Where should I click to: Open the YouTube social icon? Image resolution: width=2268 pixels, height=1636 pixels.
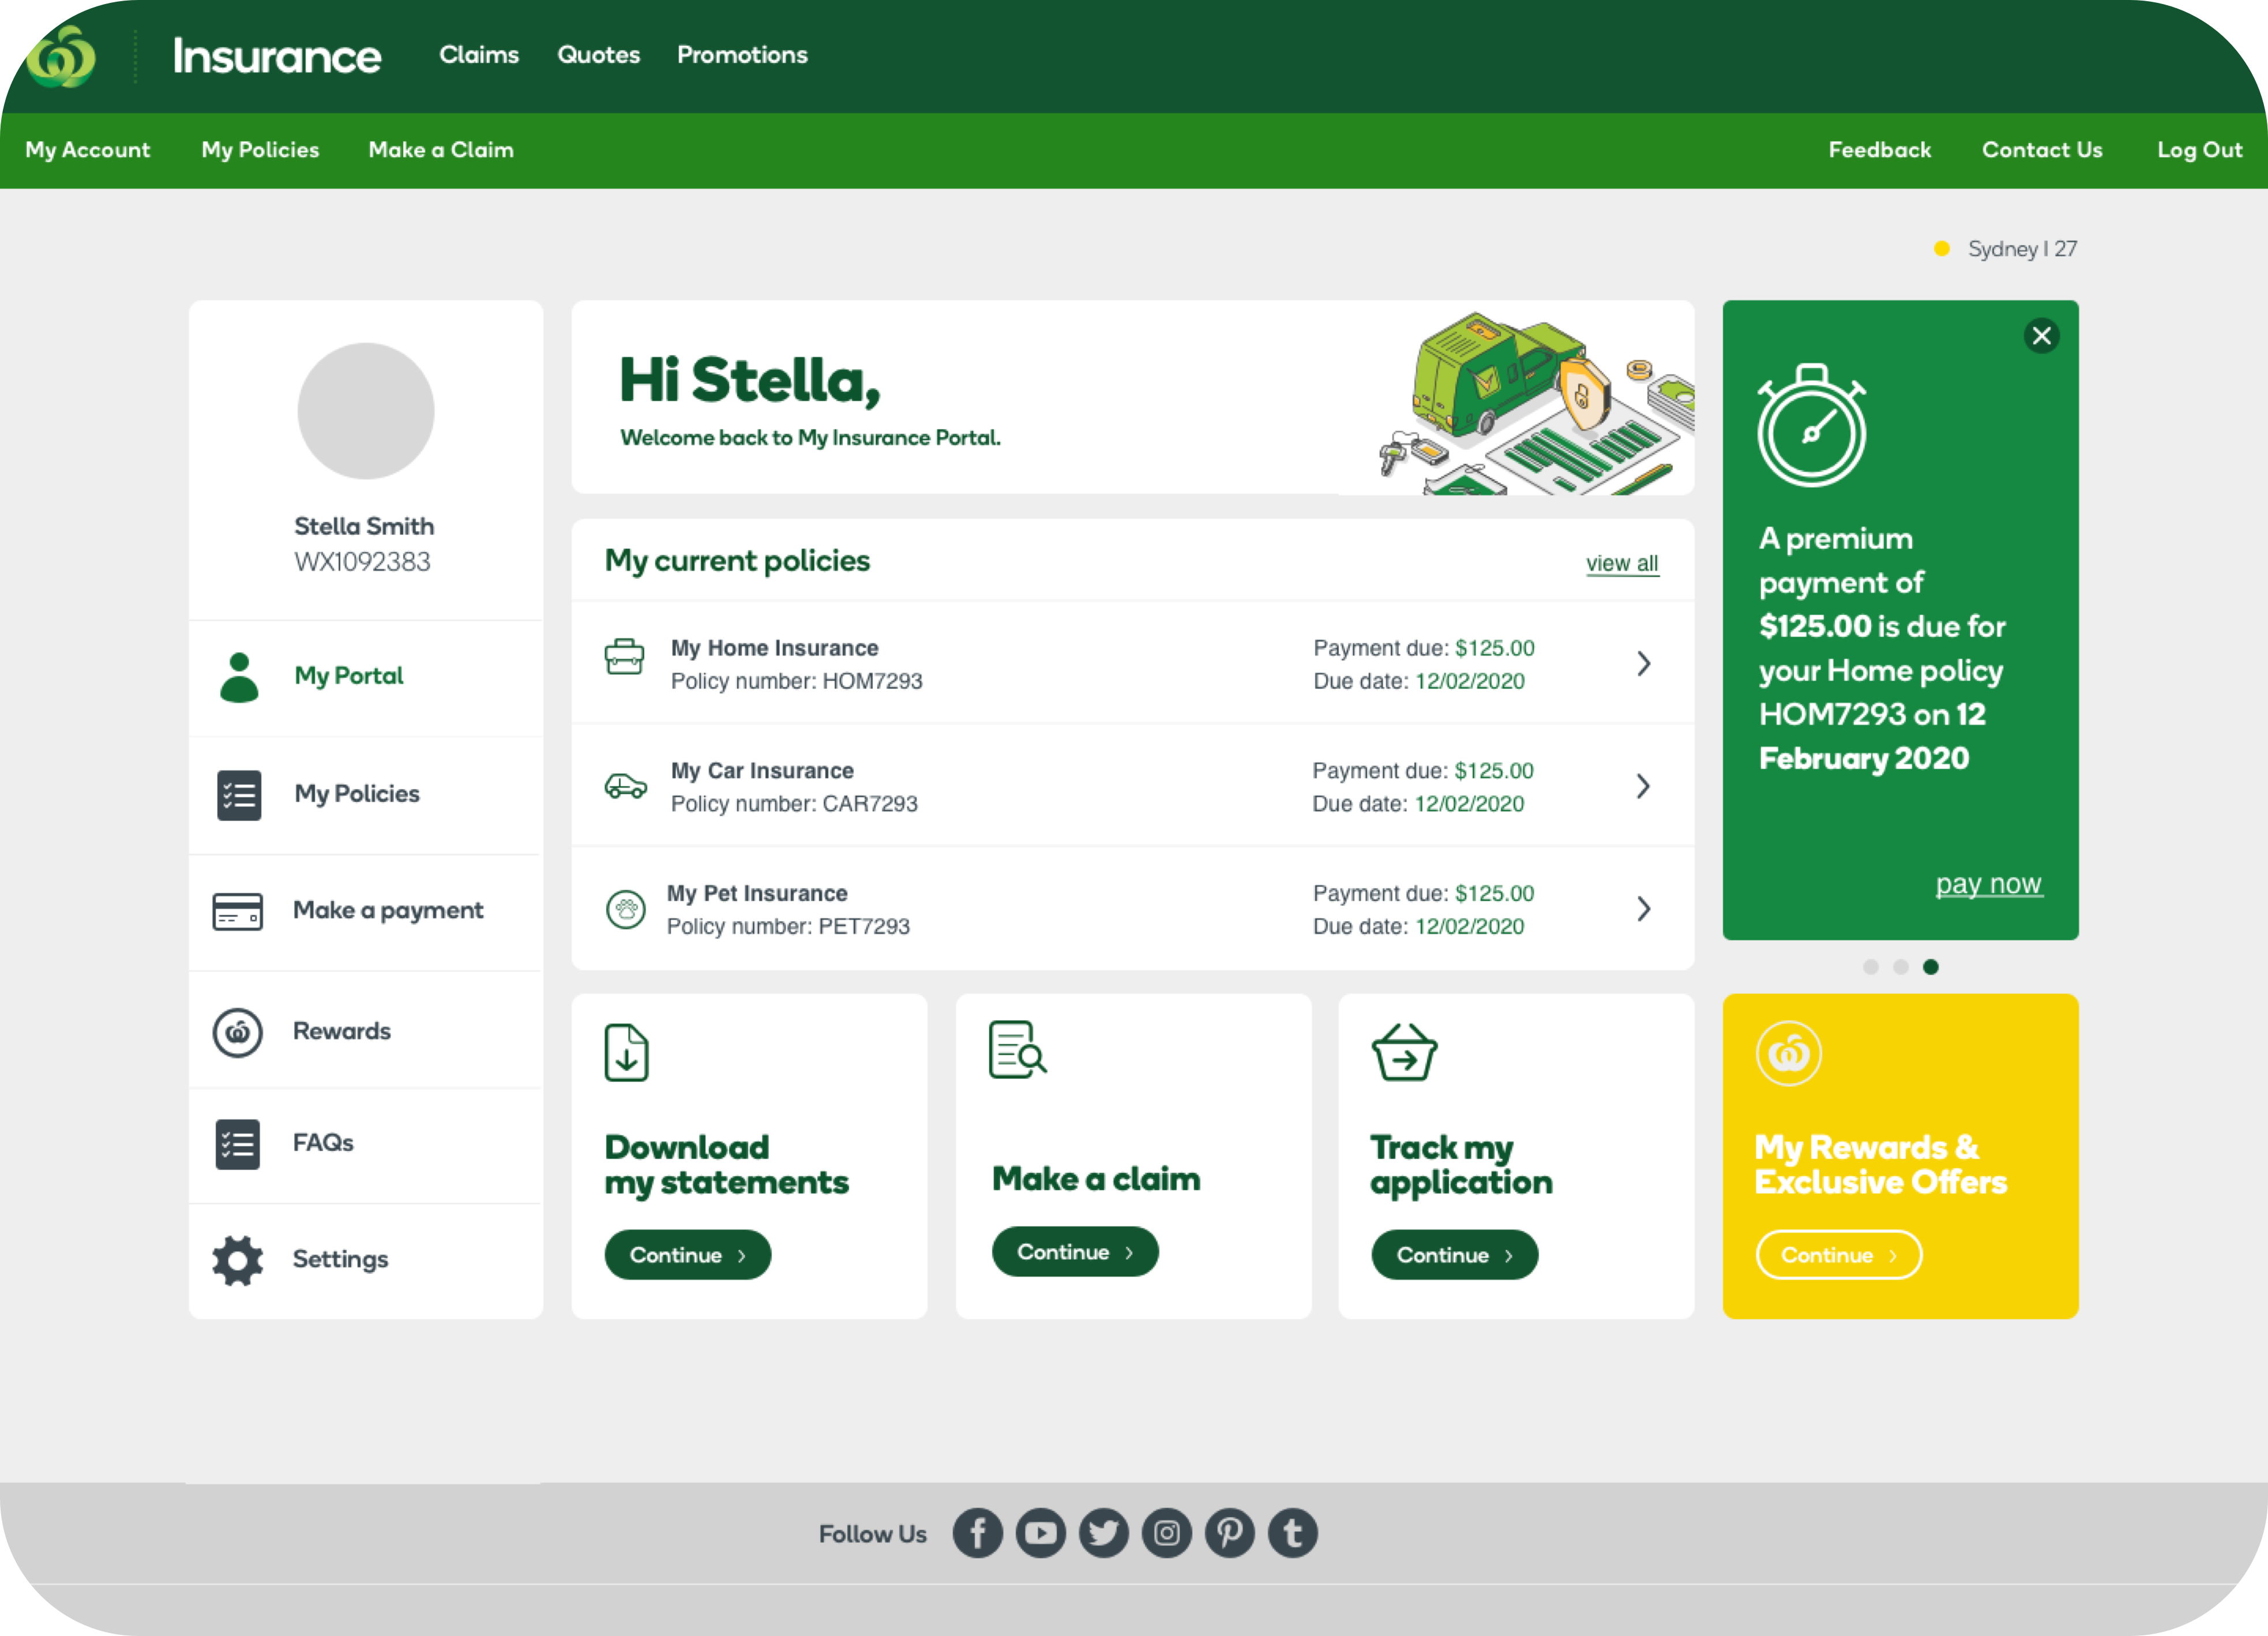tap(1040, 1533)
